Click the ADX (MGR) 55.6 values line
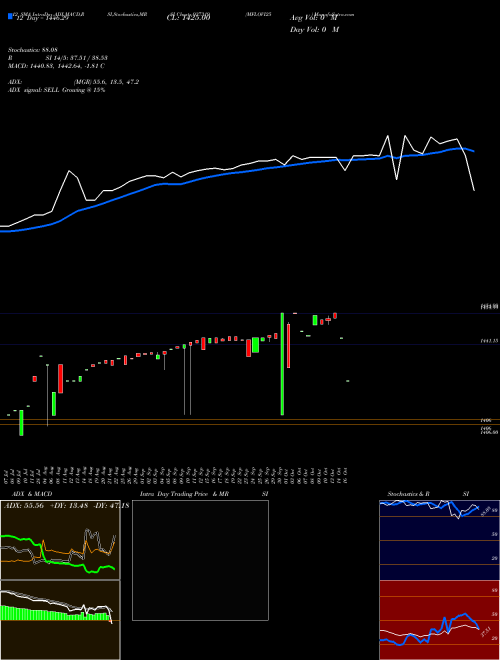Image resolution: width=500 pixels, height=660 pixels. pos(73,82)
